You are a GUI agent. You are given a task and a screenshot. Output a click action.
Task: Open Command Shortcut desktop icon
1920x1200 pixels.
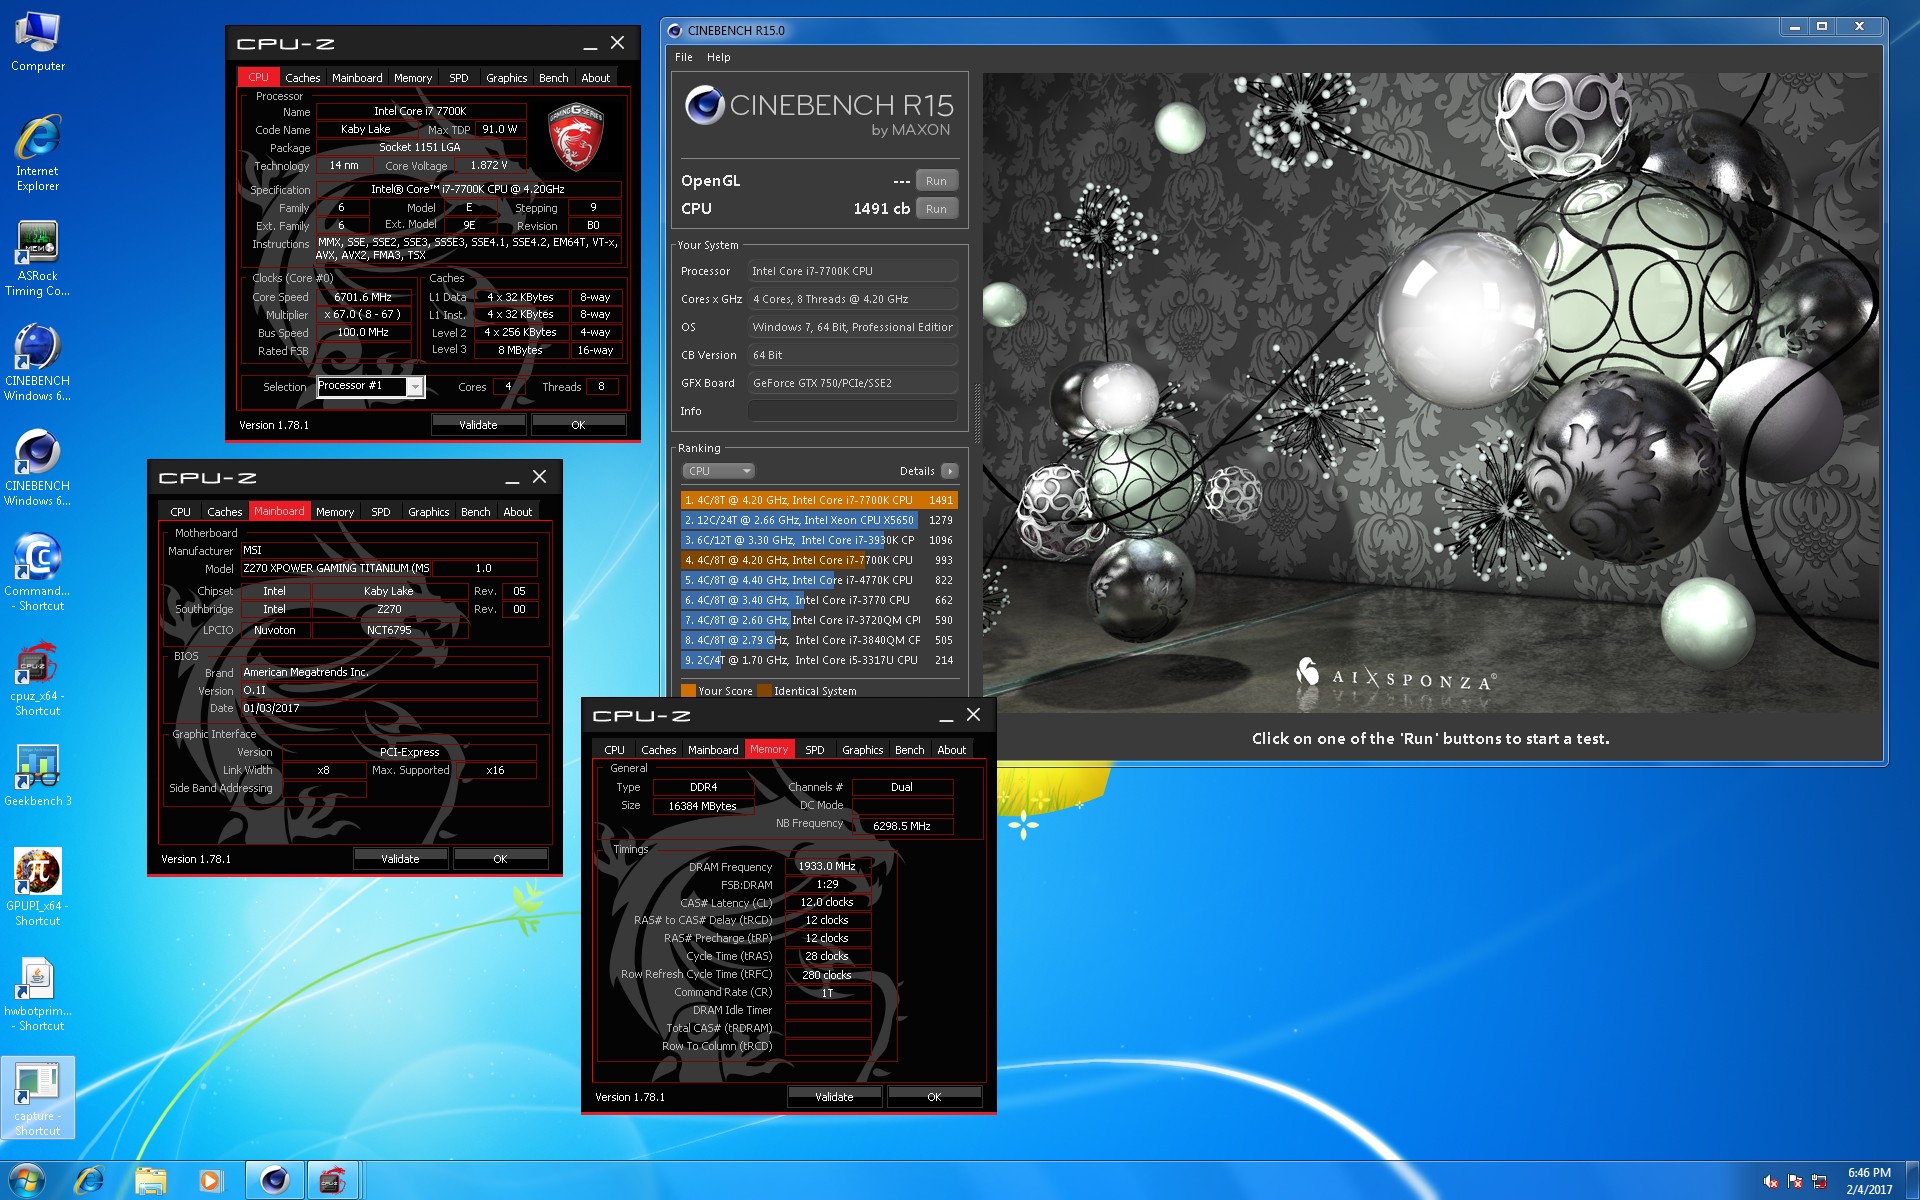click(37, 572)
